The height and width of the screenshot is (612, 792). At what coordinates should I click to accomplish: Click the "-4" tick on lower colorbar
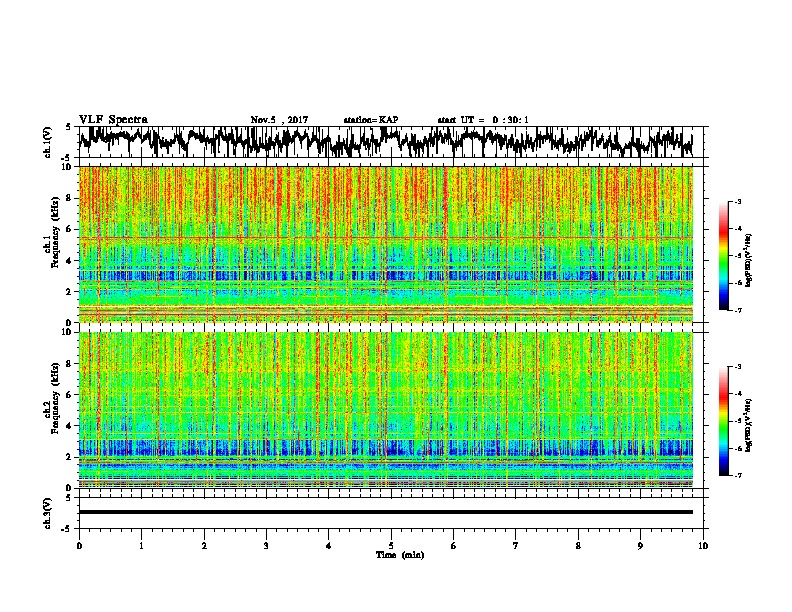pyautogui.click(x=737, y=394)
